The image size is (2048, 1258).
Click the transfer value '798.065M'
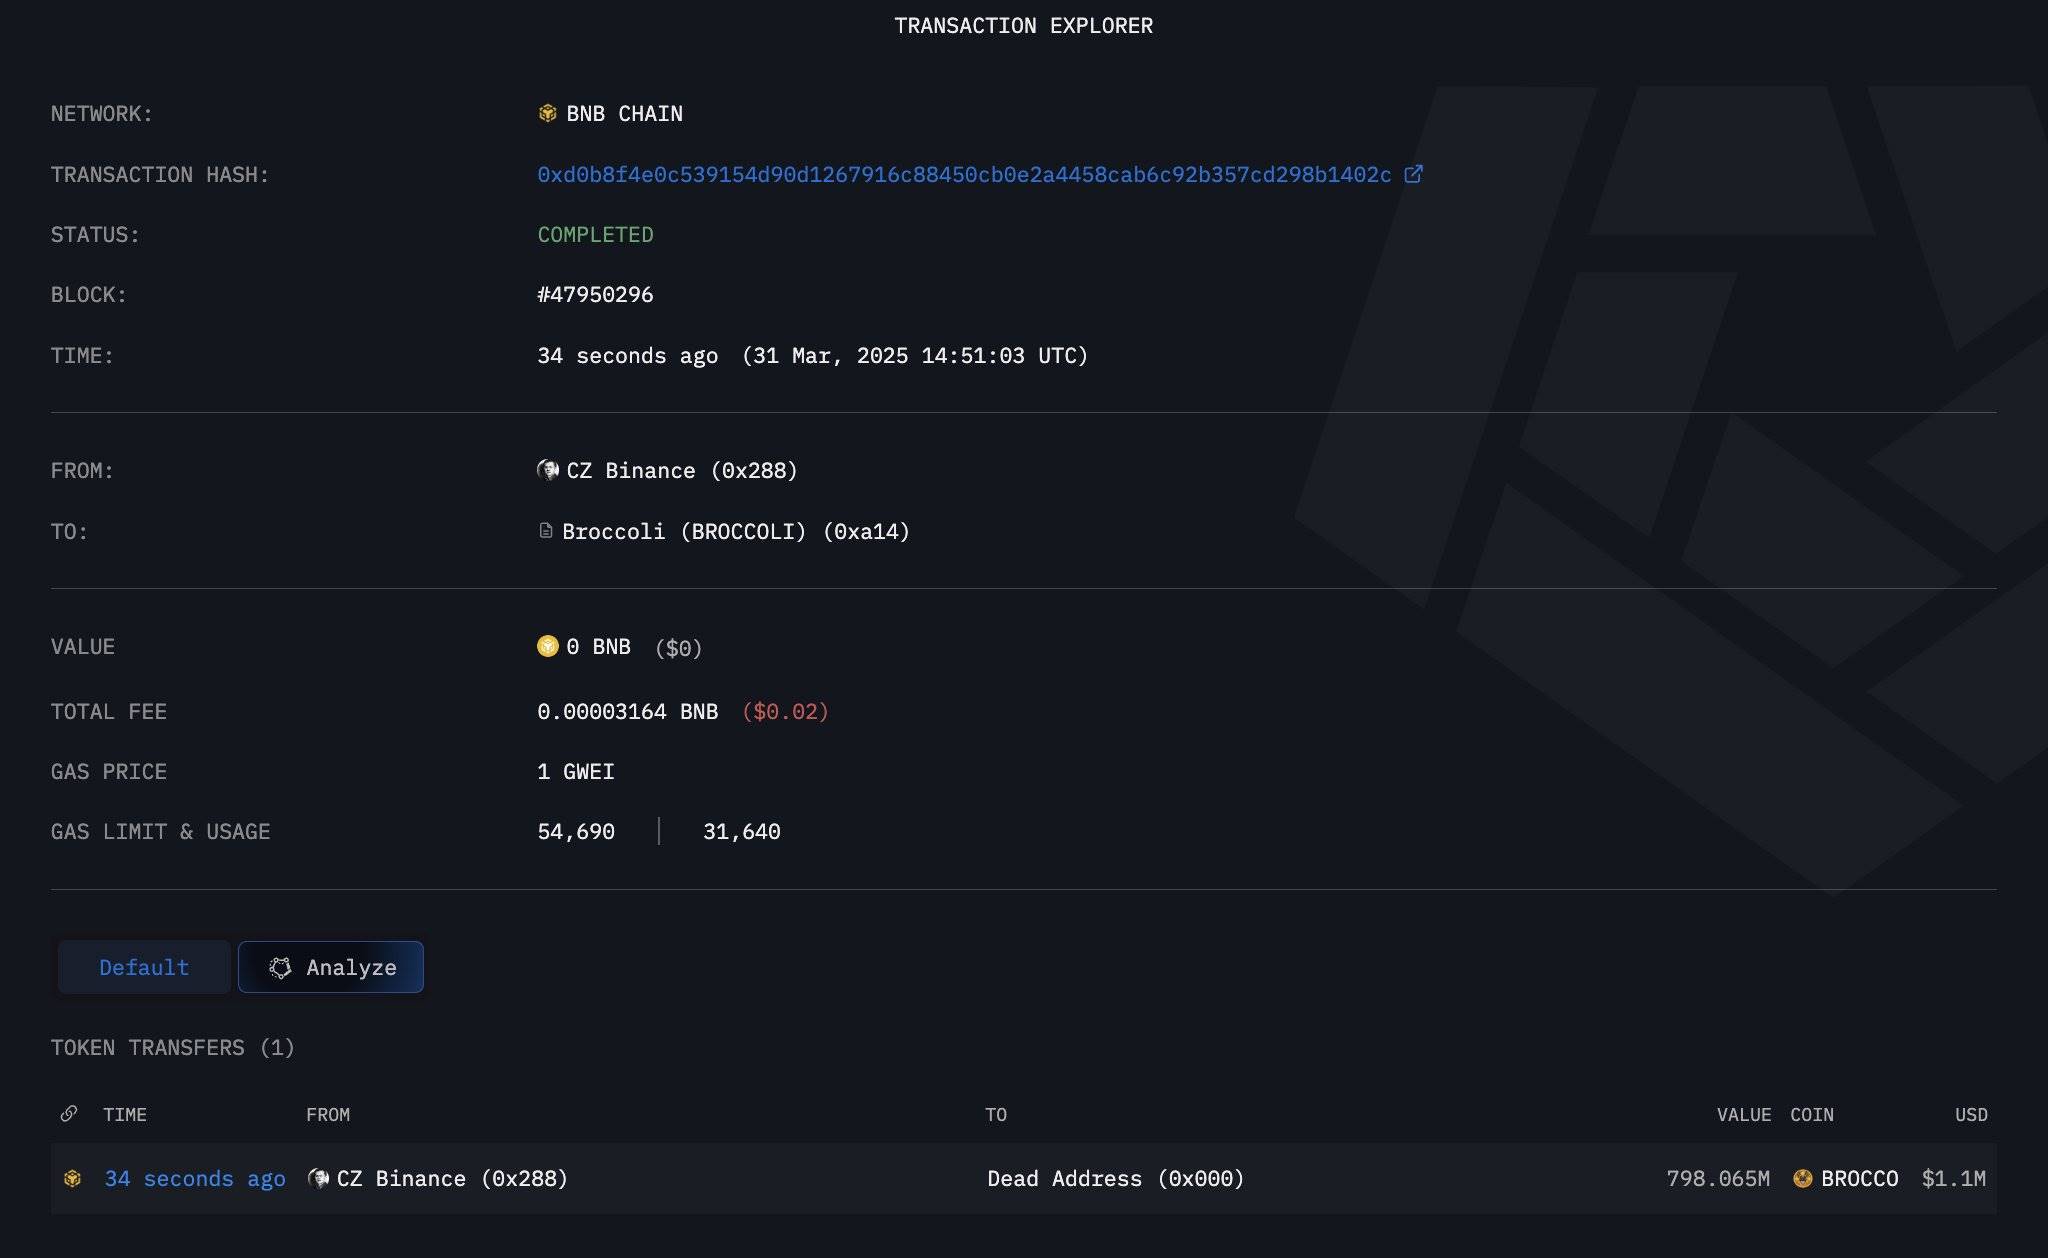[x=1718, y=1178]
